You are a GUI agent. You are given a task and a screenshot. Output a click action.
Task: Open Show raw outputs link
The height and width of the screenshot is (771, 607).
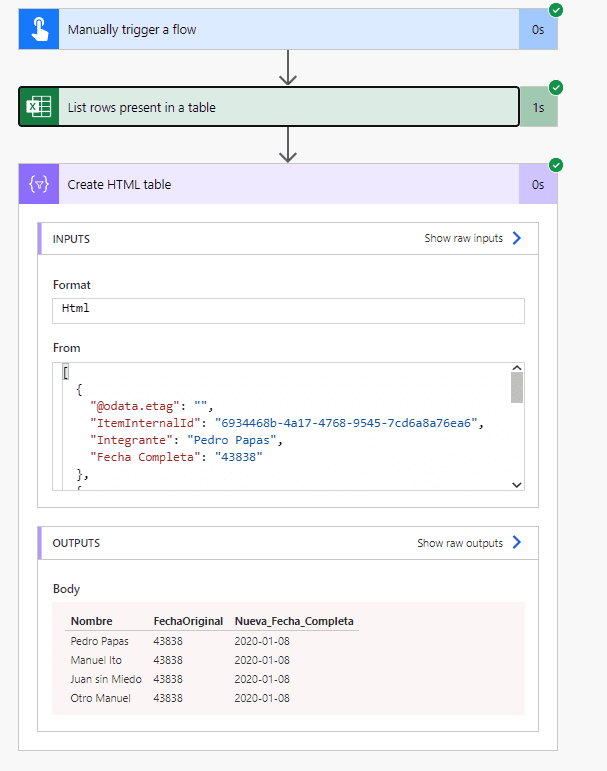coord(459,543)
